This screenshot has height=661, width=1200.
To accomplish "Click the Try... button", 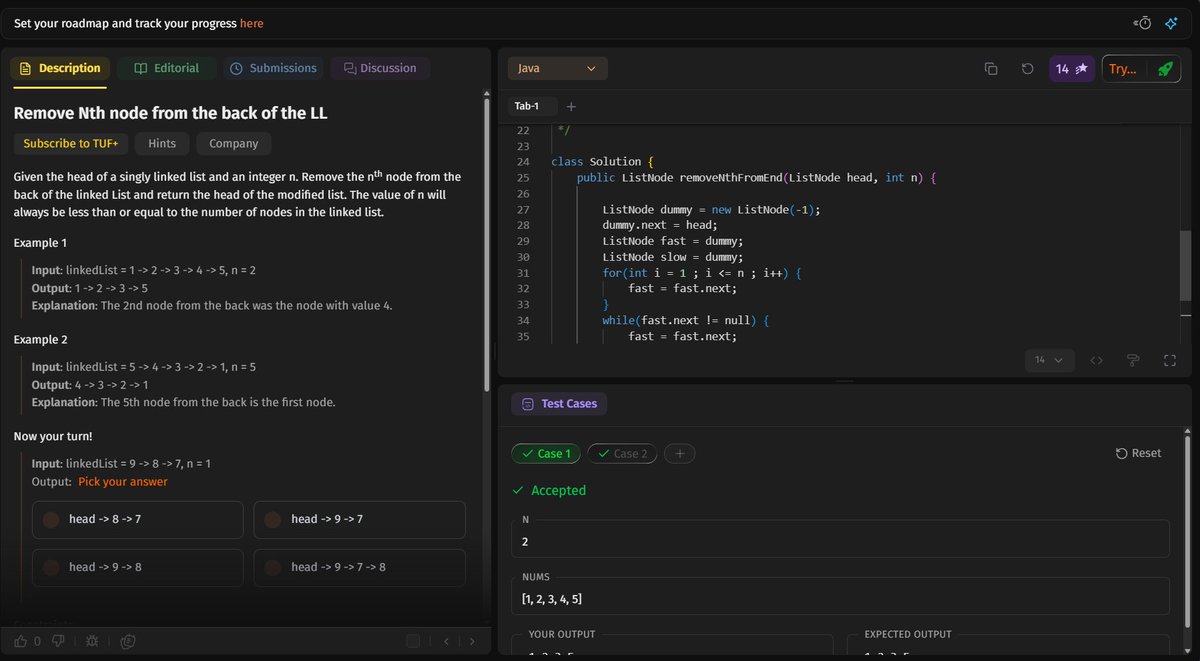I will 1123,69.
